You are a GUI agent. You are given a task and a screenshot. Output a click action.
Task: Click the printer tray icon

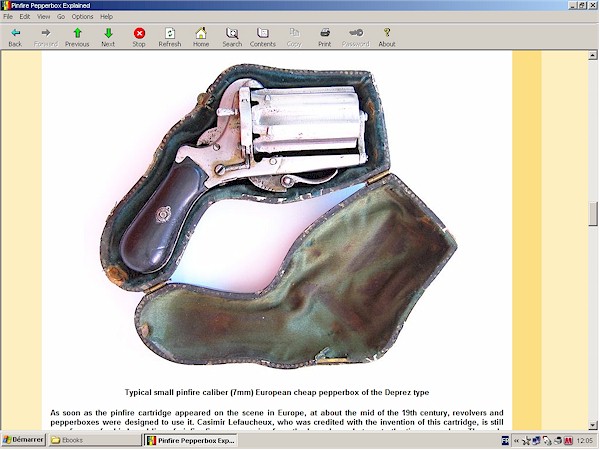tap(558, 441)
